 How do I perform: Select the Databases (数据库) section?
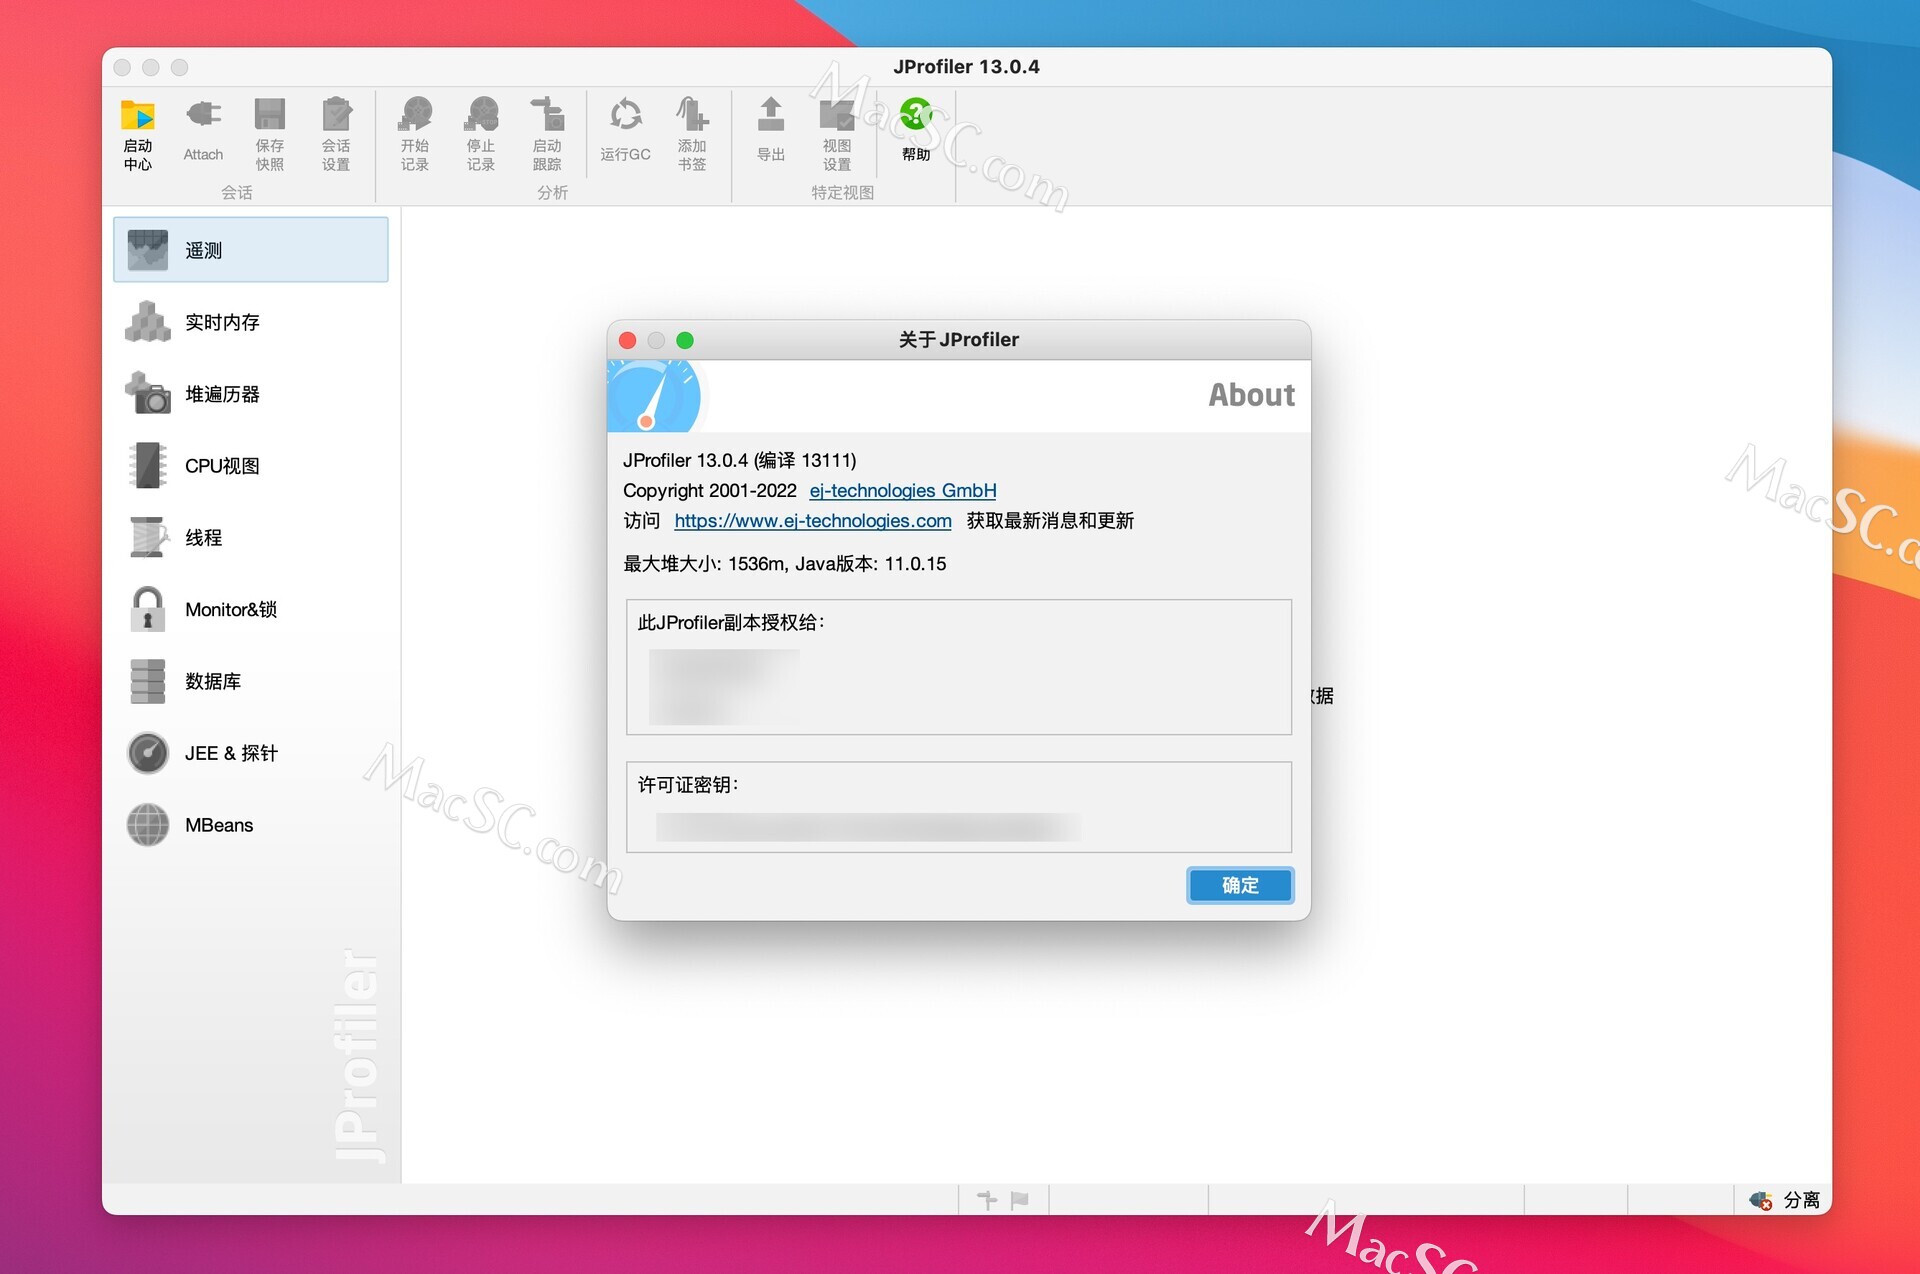pyautogui.click(x=251, y=681)
